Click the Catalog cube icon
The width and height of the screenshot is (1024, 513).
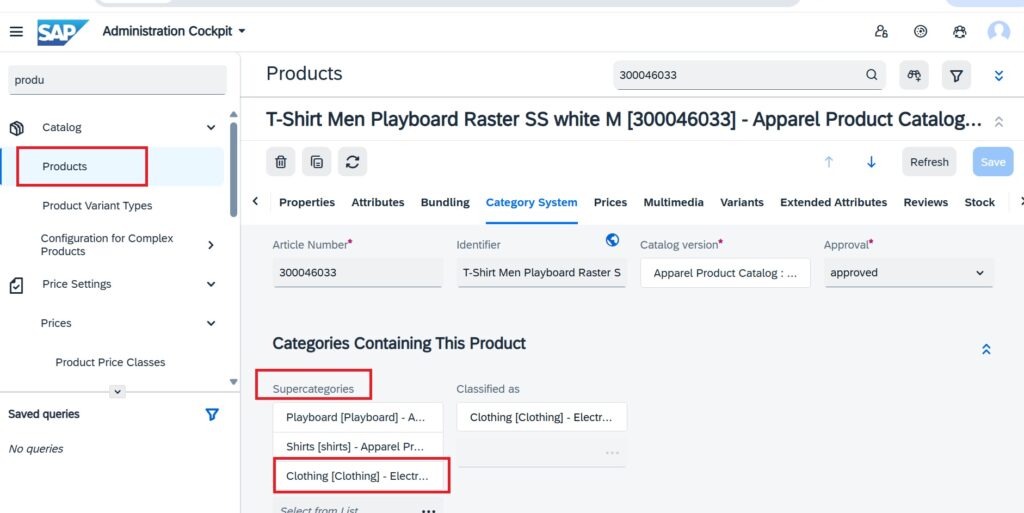point(16,128)
